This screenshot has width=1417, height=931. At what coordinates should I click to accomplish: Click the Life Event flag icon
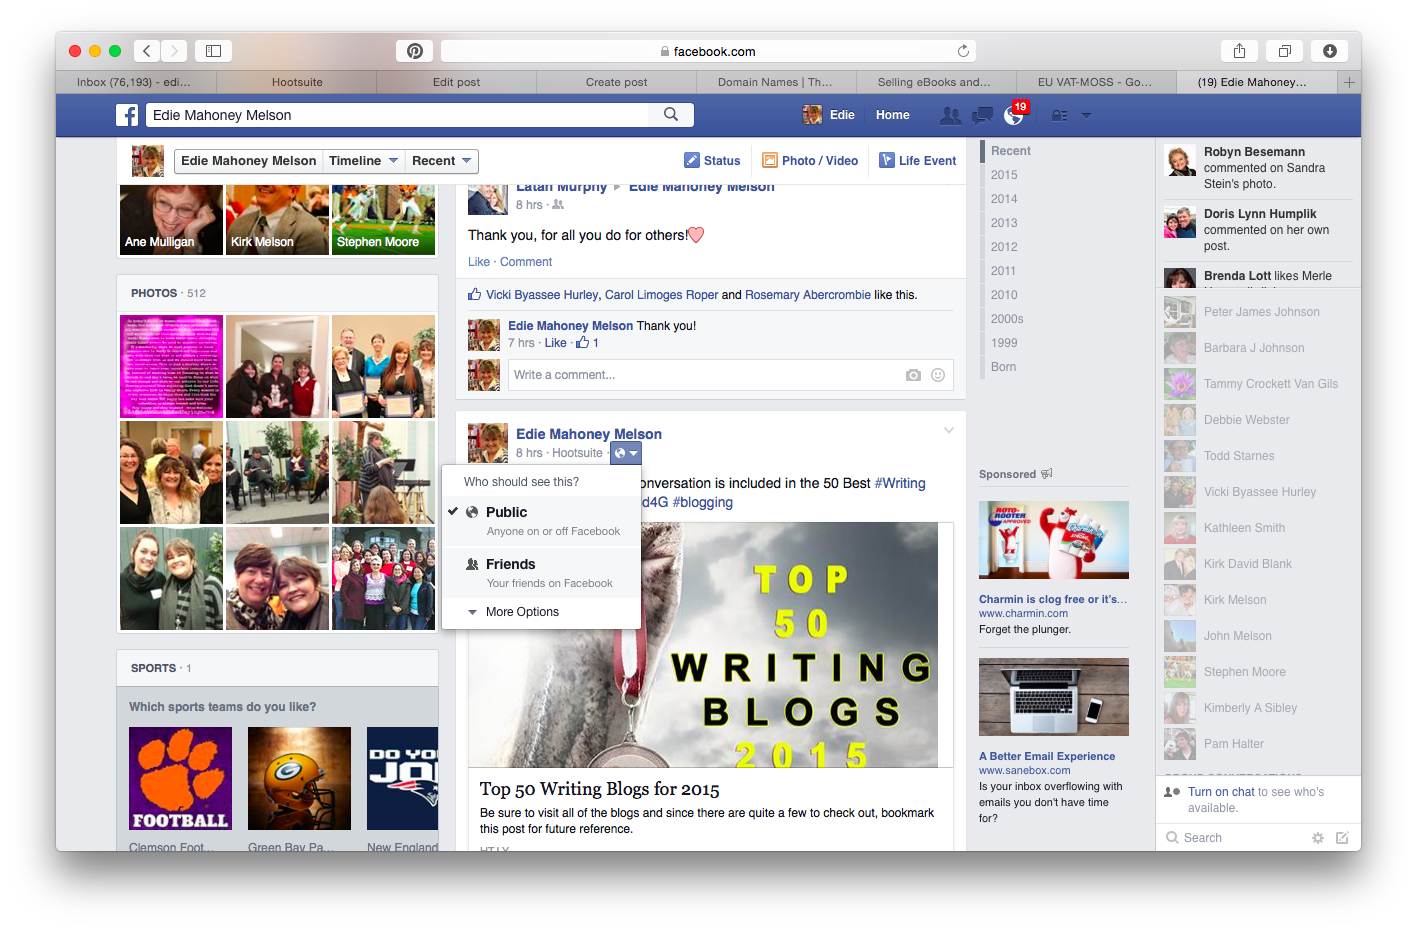point(887,160)
